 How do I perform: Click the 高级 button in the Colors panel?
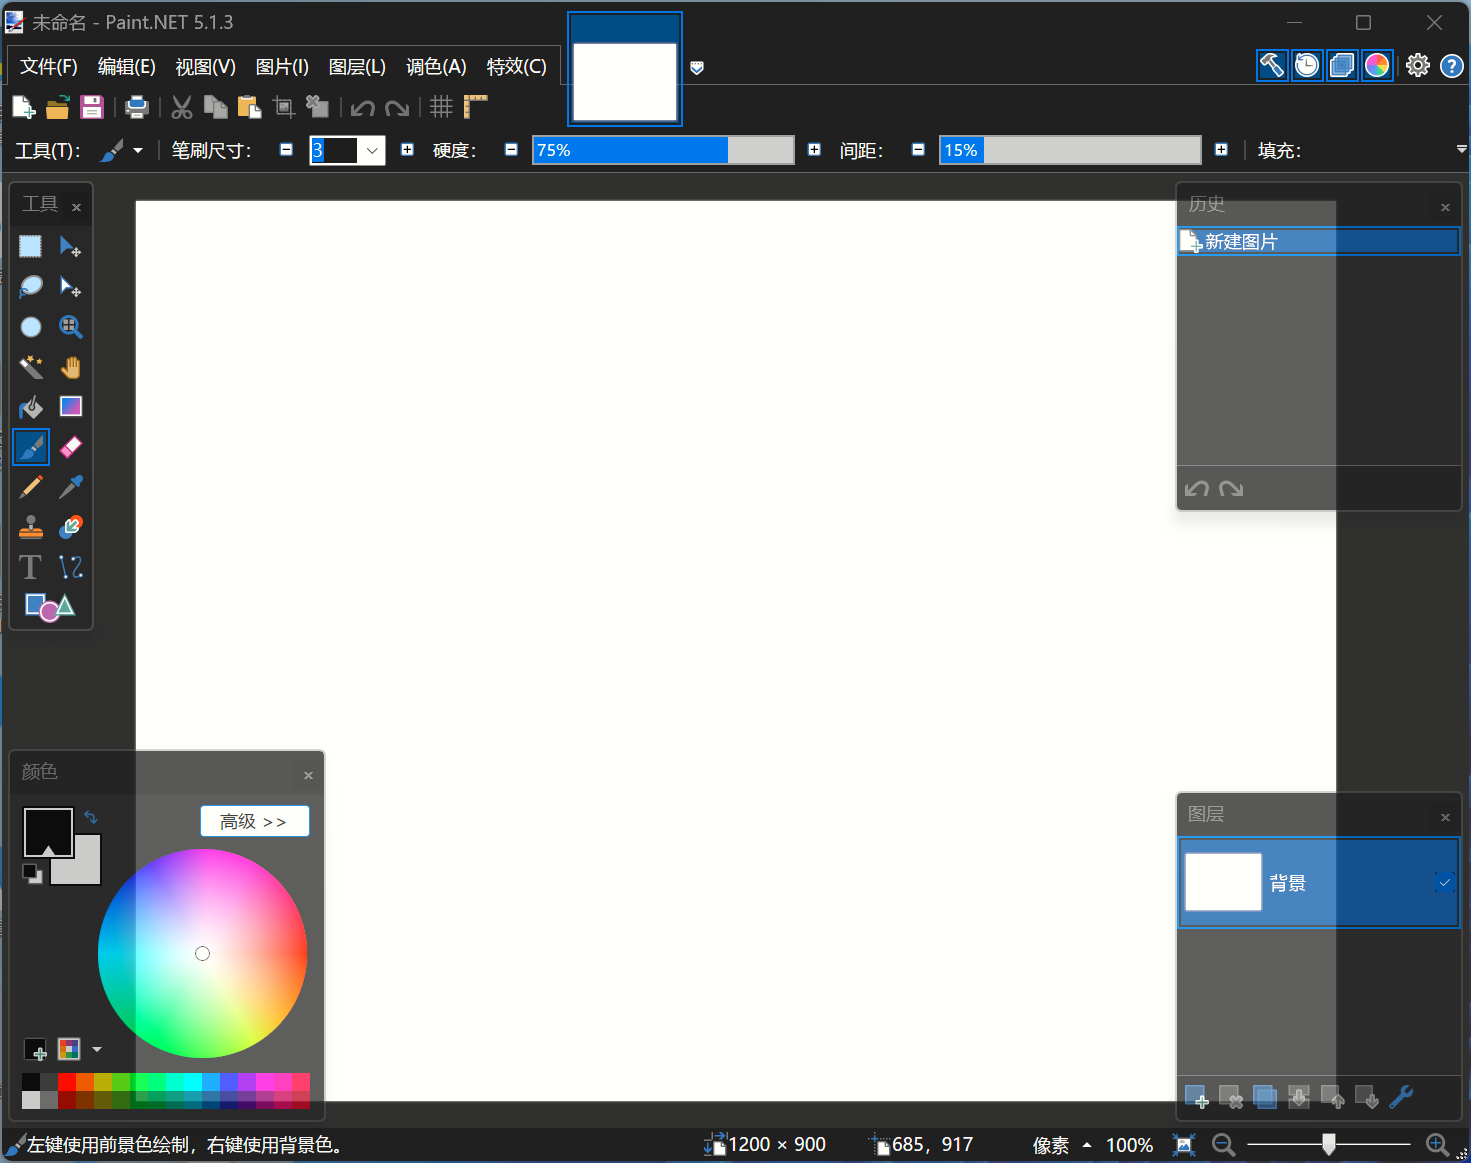click(x=254, y=820)
